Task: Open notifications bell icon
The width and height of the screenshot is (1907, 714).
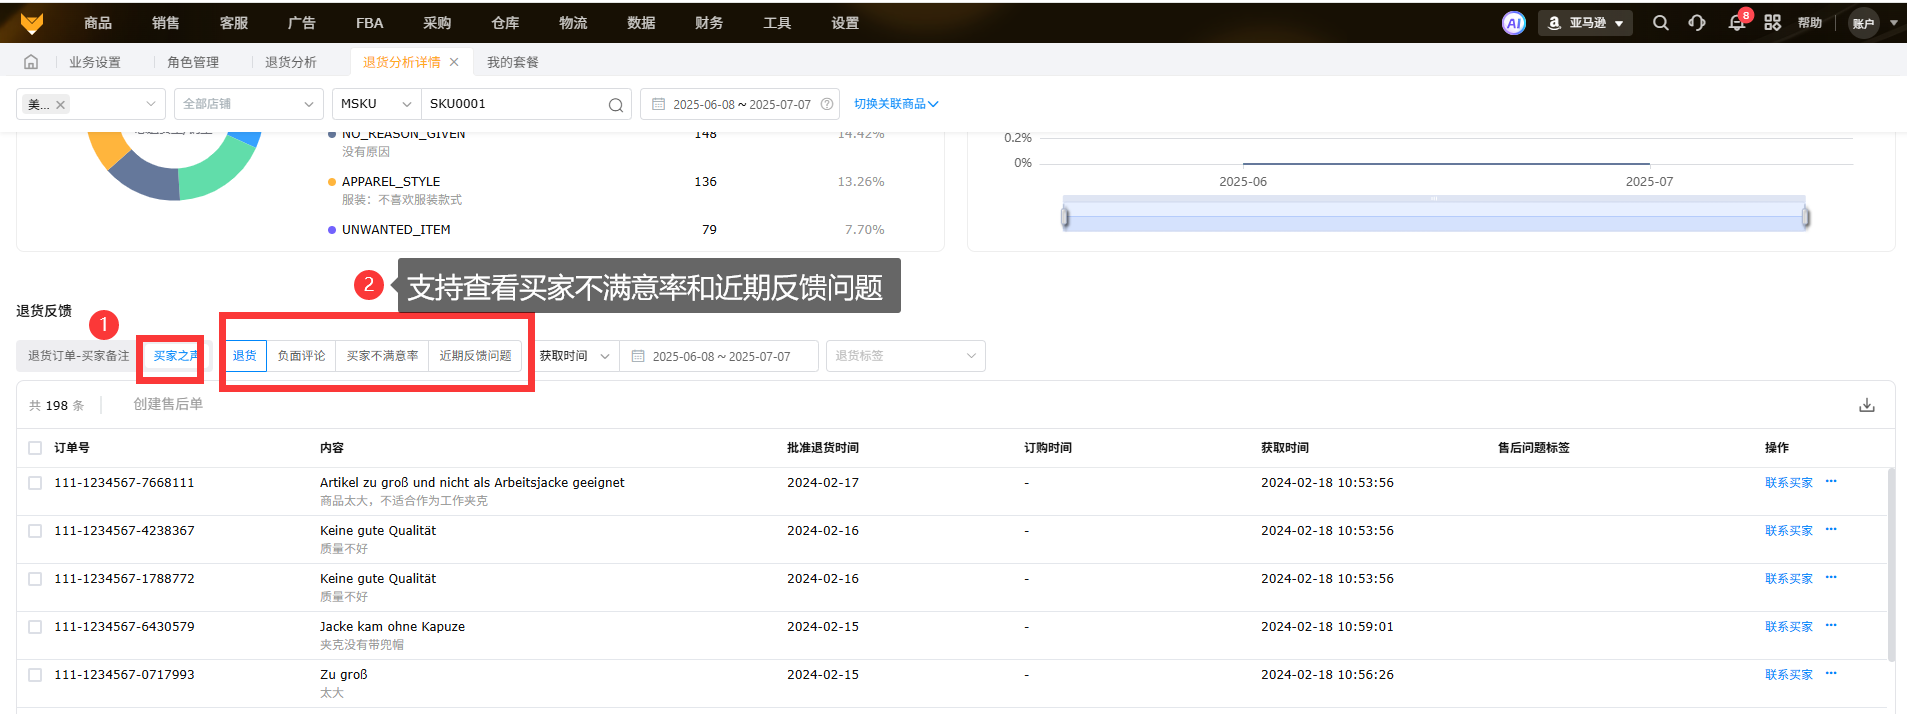Action: [x=1736, y=23]
